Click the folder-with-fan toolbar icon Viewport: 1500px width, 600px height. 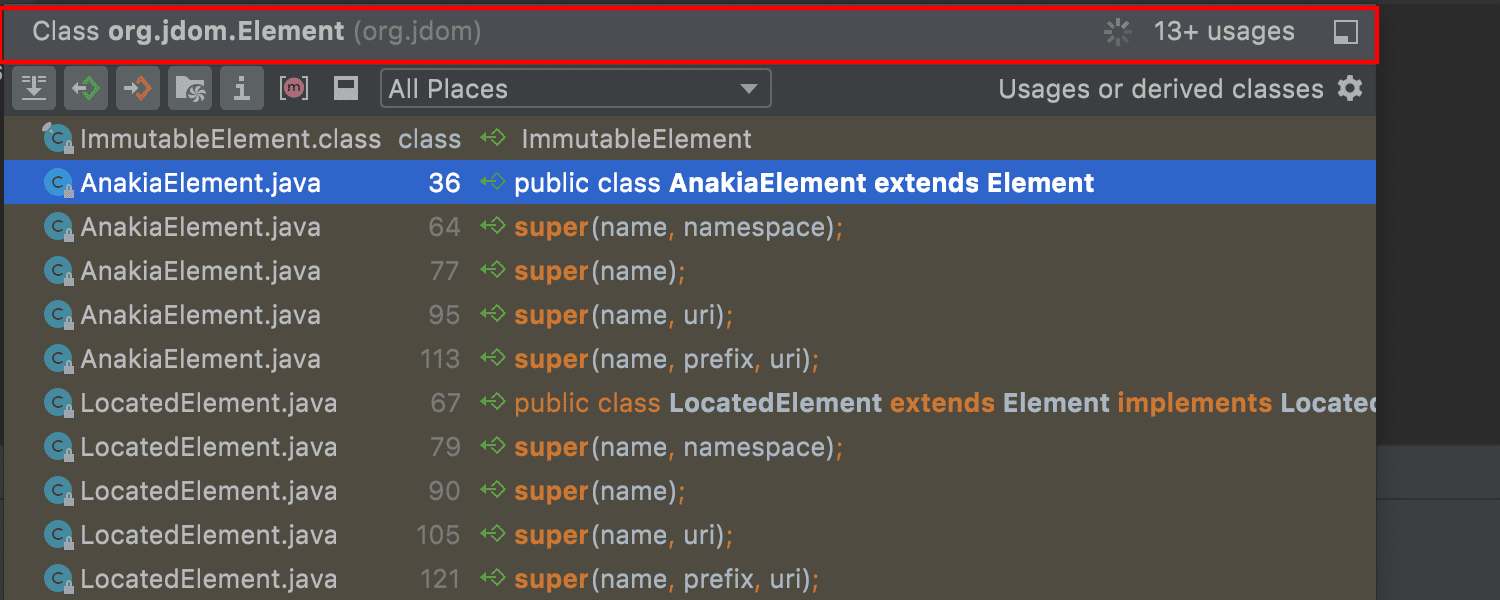(x=189, y=89)
